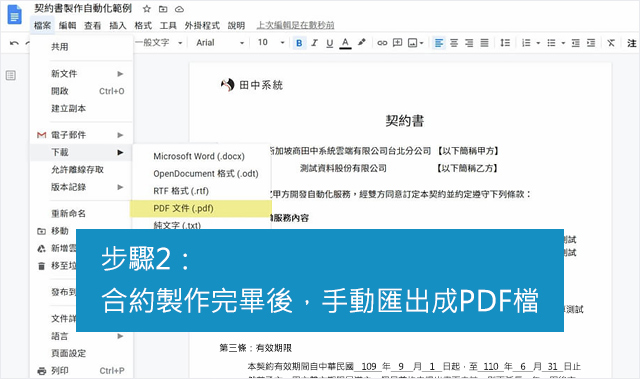Click the document title 契約書製作自動化範例
640x379 pixels.
point(83,8)
